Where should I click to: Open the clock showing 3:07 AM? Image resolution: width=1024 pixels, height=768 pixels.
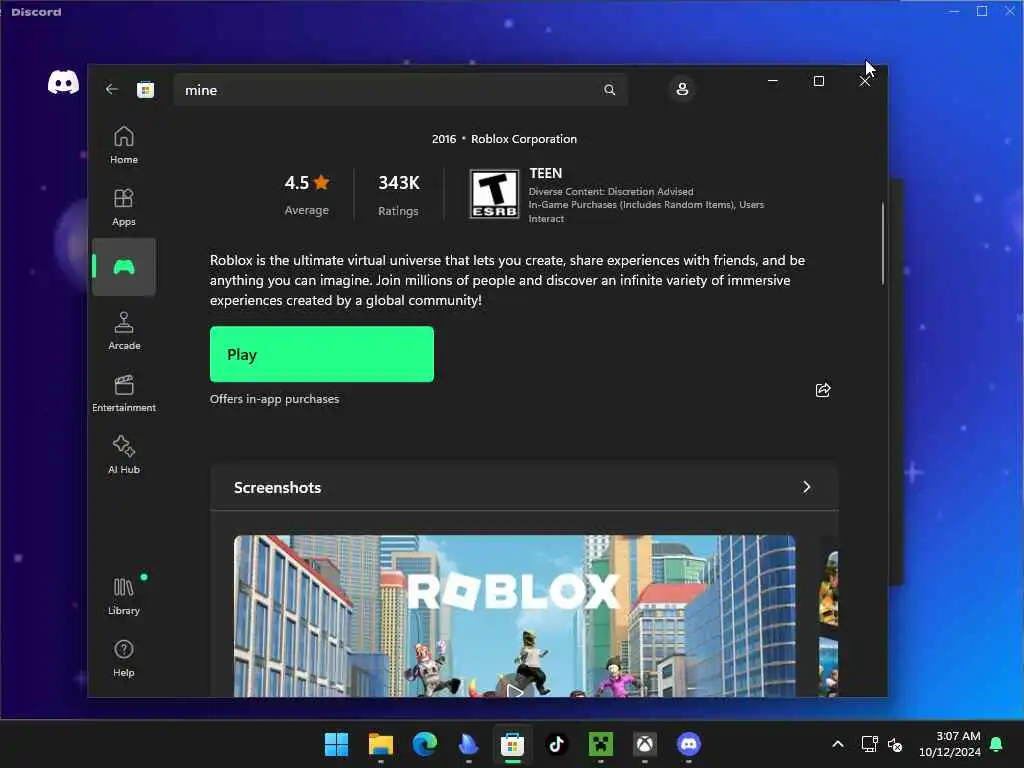pyautogui.click(x=950, y=744)
